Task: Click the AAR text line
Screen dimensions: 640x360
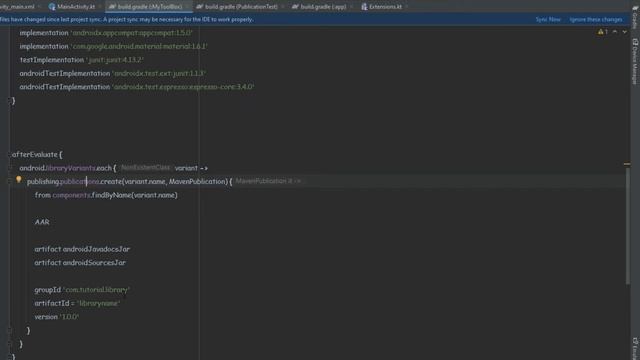Action: 42,222
